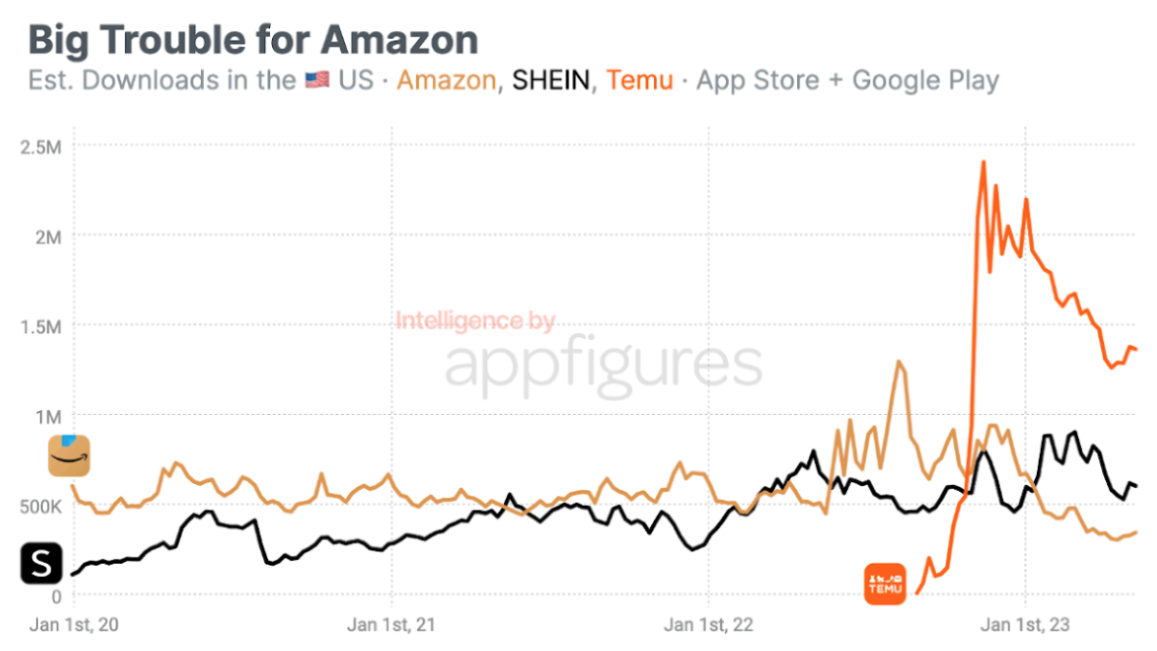Click the 1.5M y-axis label
Screen dimensions: 1157x651
pos(41,327)
